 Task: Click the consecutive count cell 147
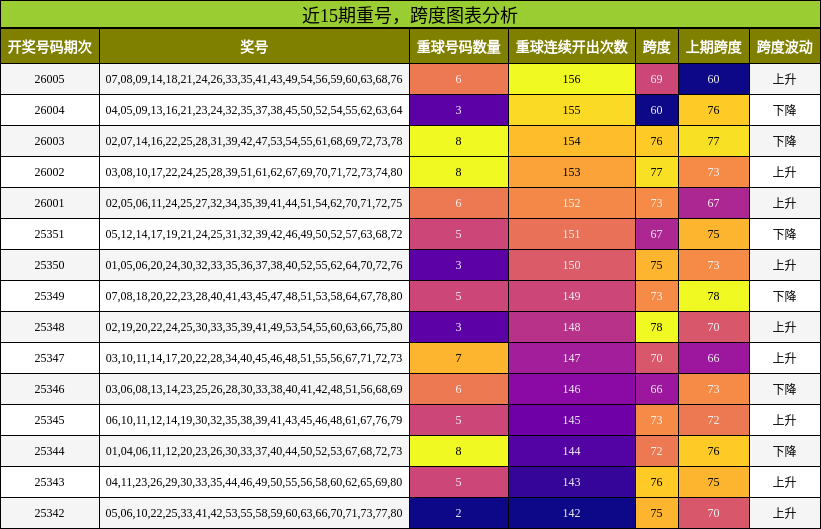click(572, 358)
